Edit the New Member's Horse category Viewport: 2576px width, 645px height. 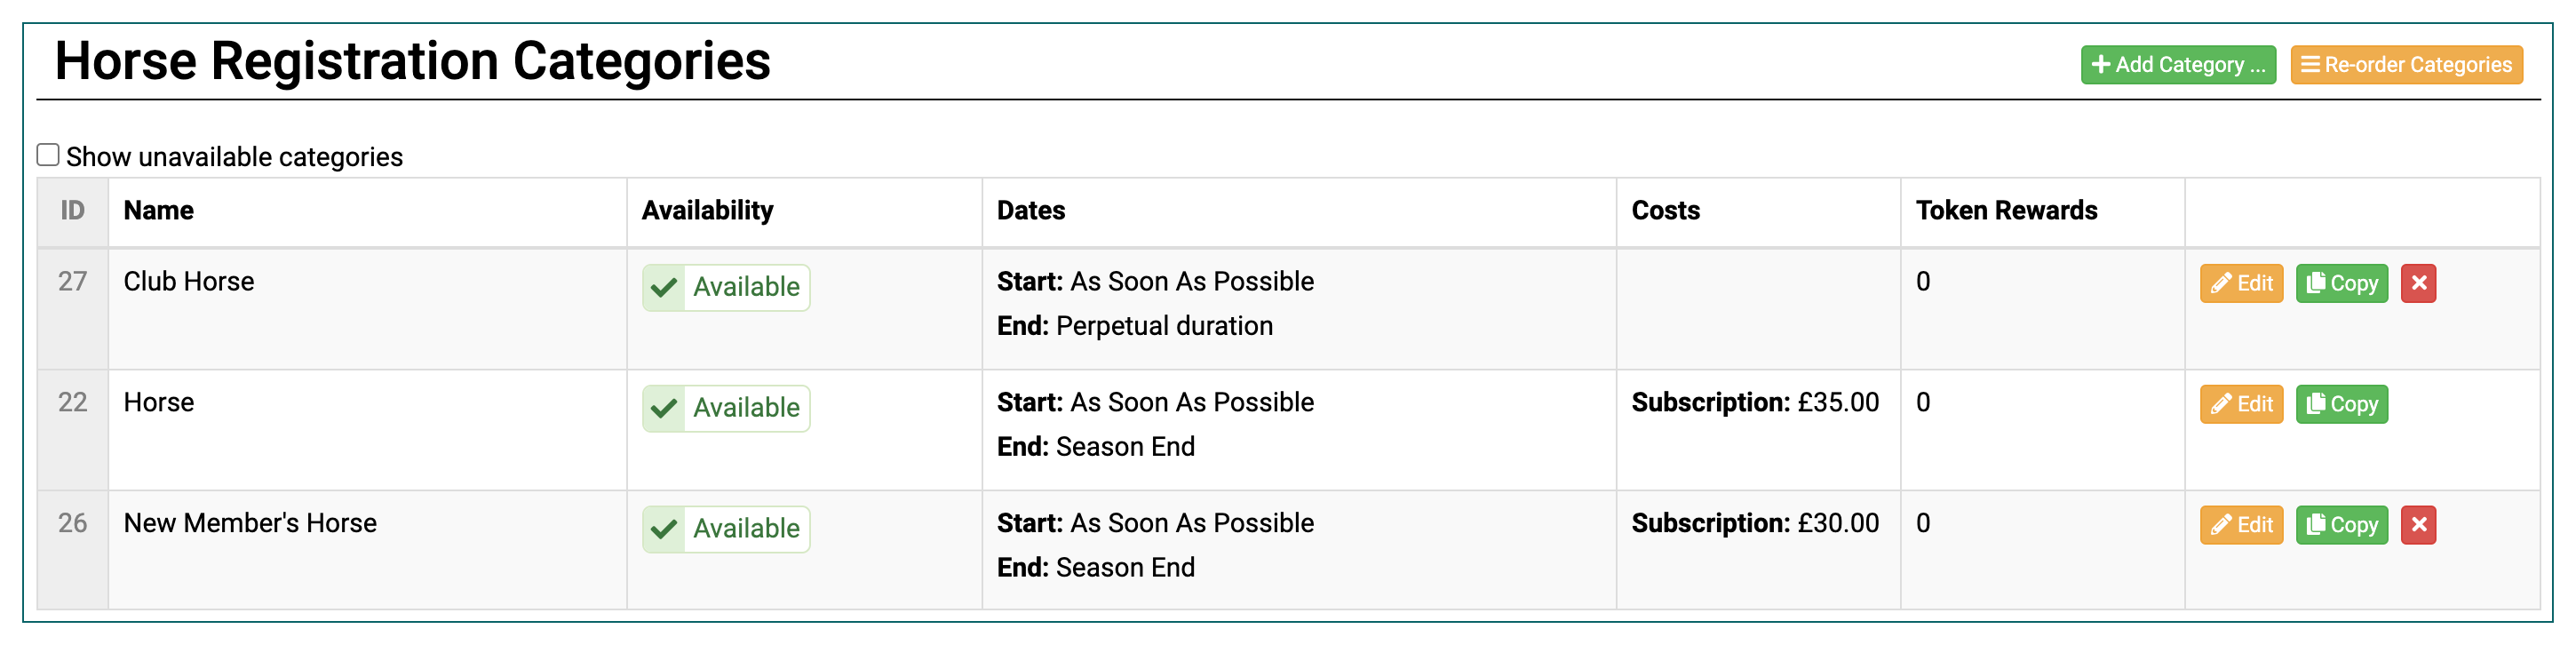[x=2241, y=525]
